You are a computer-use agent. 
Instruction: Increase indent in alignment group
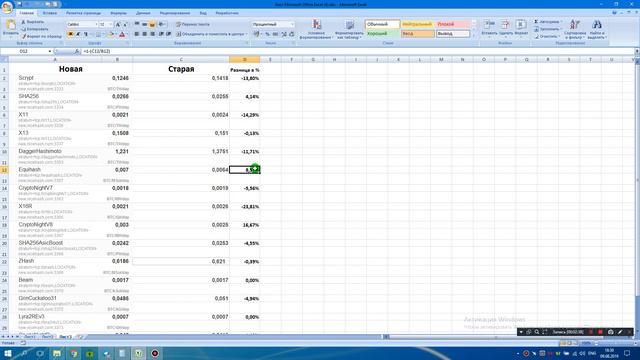169,34
